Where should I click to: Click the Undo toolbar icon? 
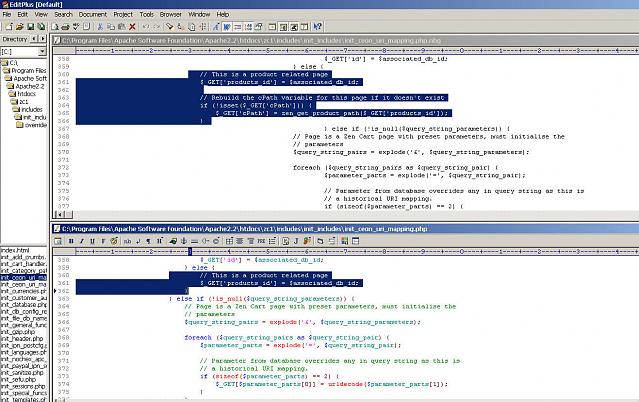click(x=145, y=27)
